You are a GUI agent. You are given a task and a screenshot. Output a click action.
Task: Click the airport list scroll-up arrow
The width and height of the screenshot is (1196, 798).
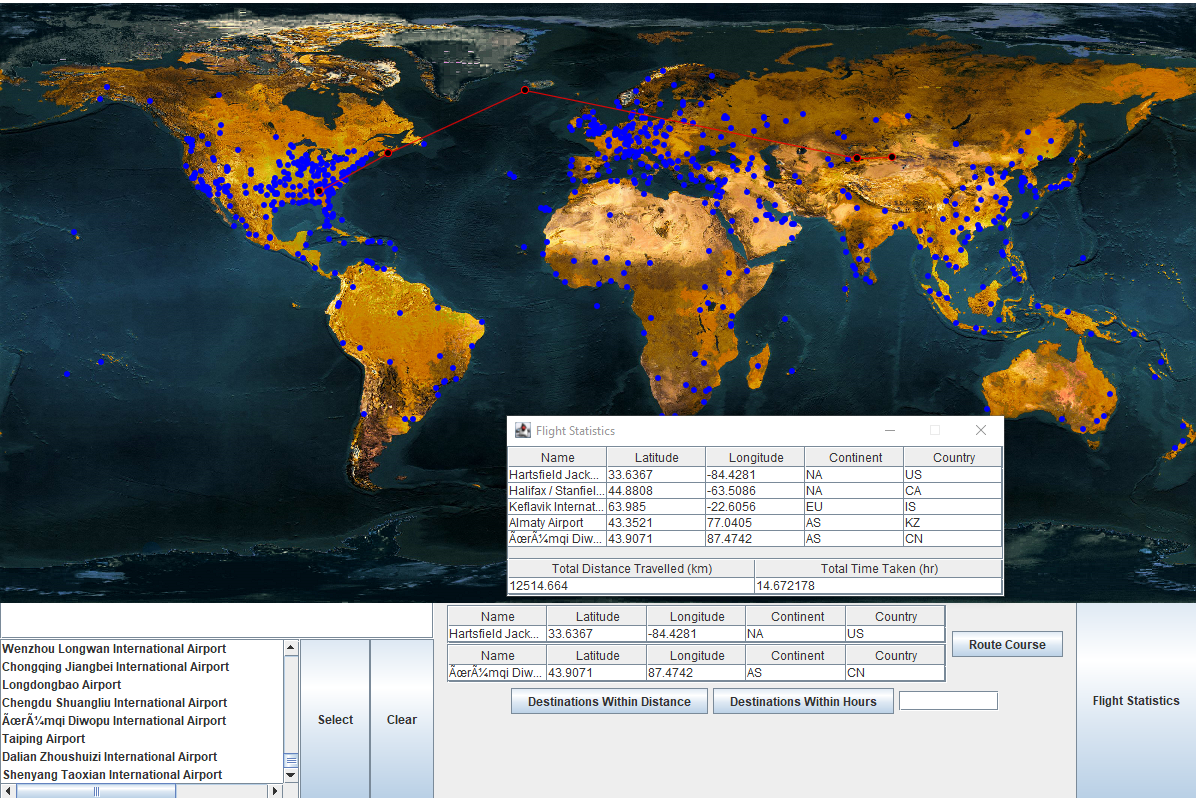pos(291,648)
